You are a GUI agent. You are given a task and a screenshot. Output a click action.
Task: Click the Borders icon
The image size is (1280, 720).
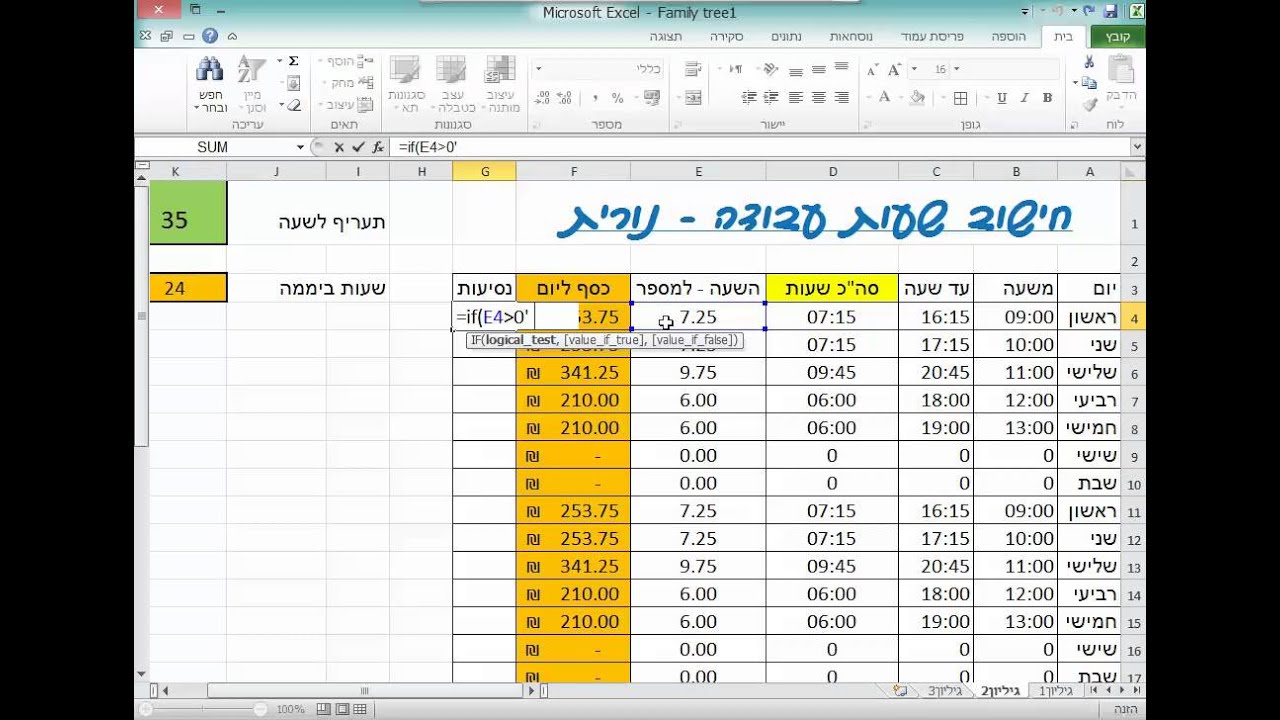click(960, 98)
